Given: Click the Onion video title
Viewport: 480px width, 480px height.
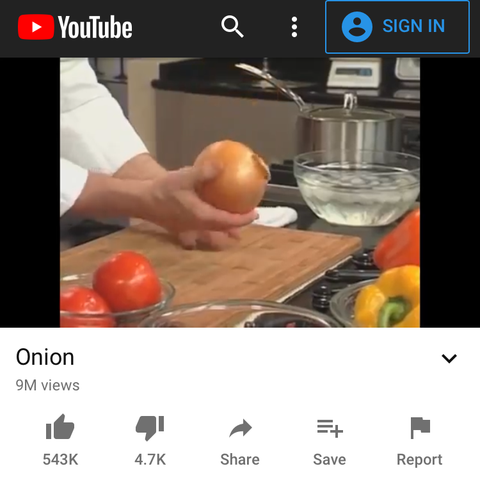Looking at the screenshot, I should click(x=45, y=357).
